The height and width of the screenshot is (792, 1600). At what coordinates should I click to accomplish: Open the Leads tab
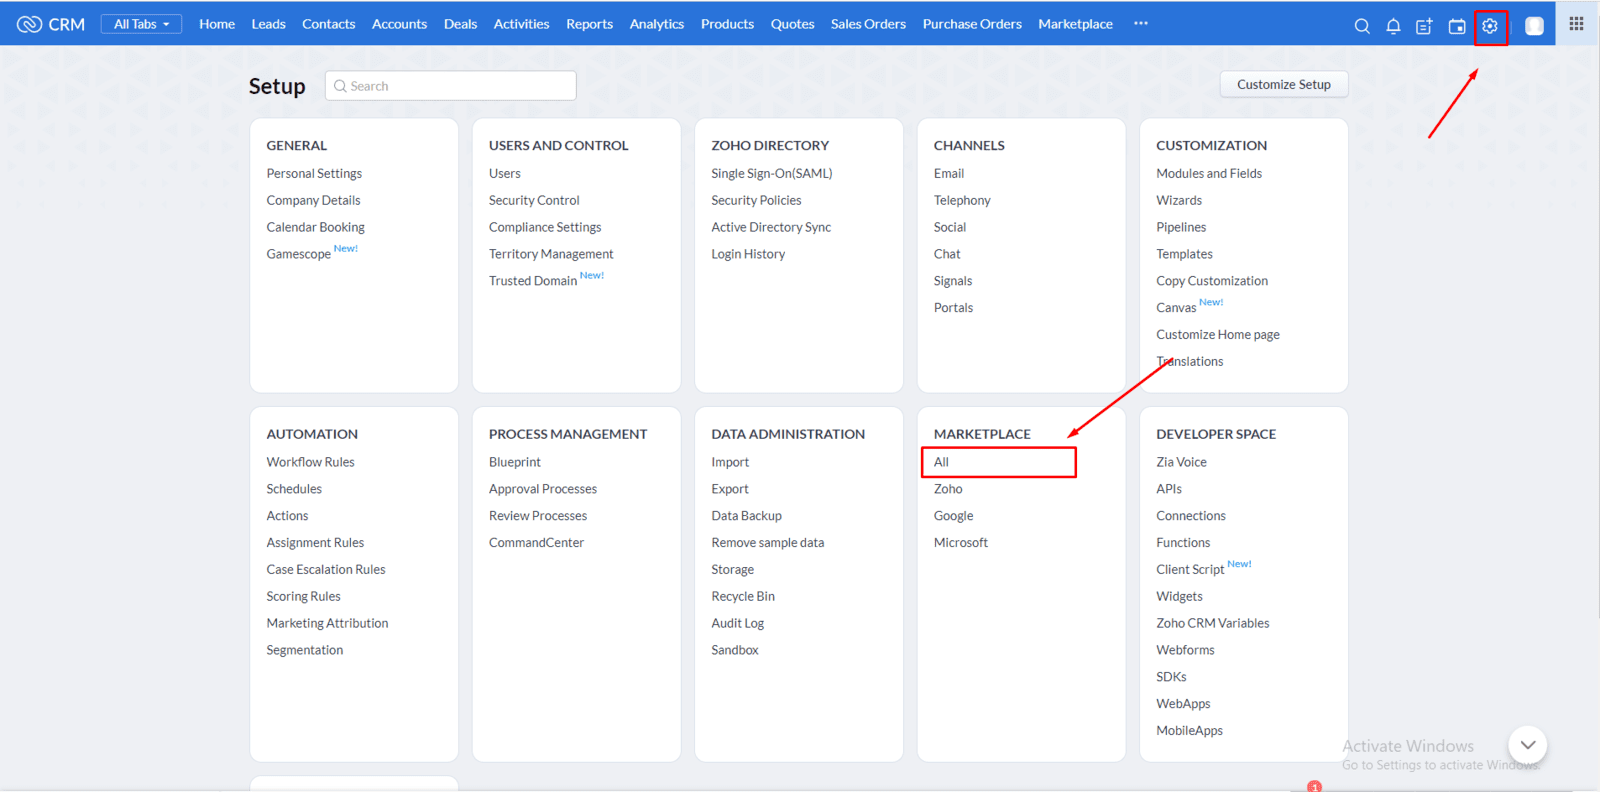(268, 24)
